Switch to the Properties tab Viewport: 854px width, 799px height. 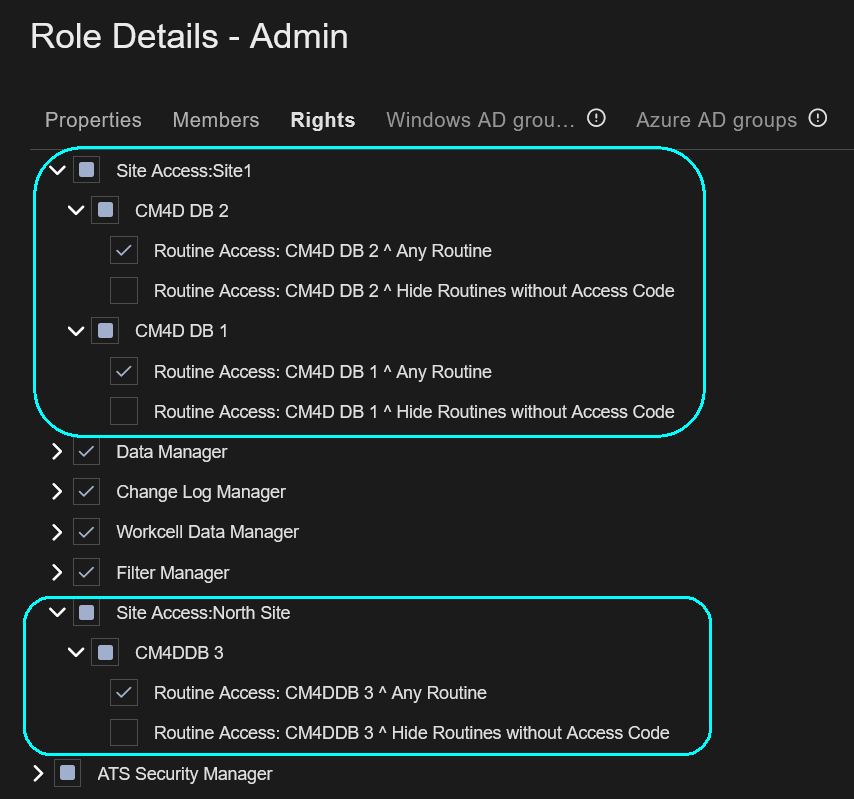click(x=93, y=120)
